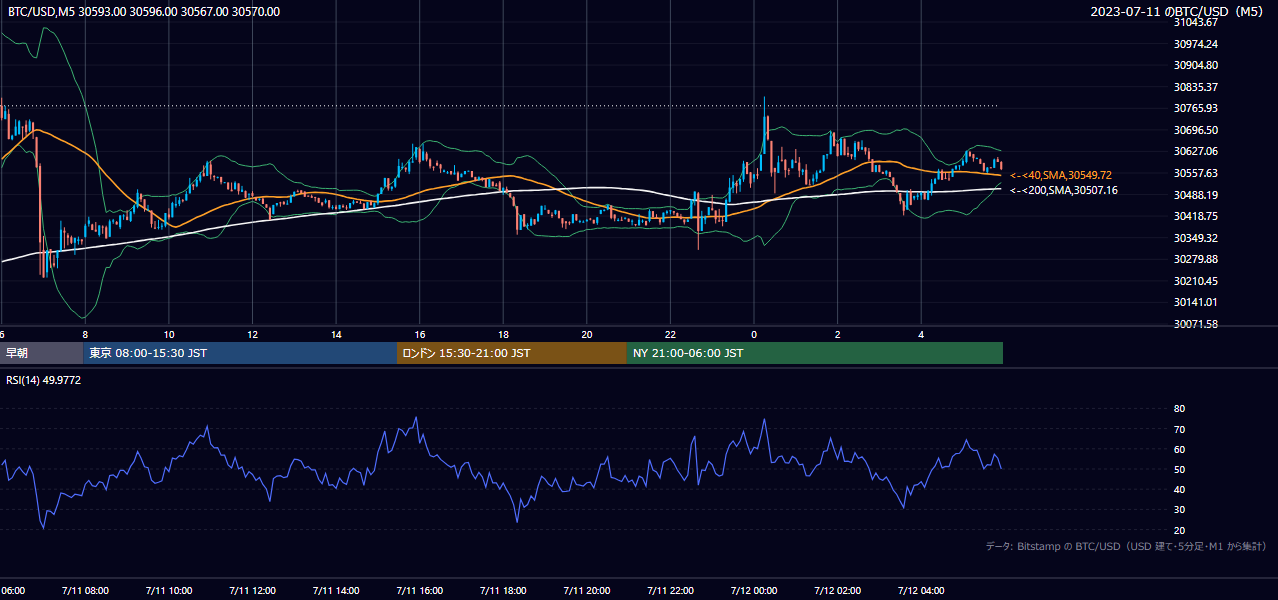
Task: Click price axis value 30557.63
Action: click(1196, 173)
